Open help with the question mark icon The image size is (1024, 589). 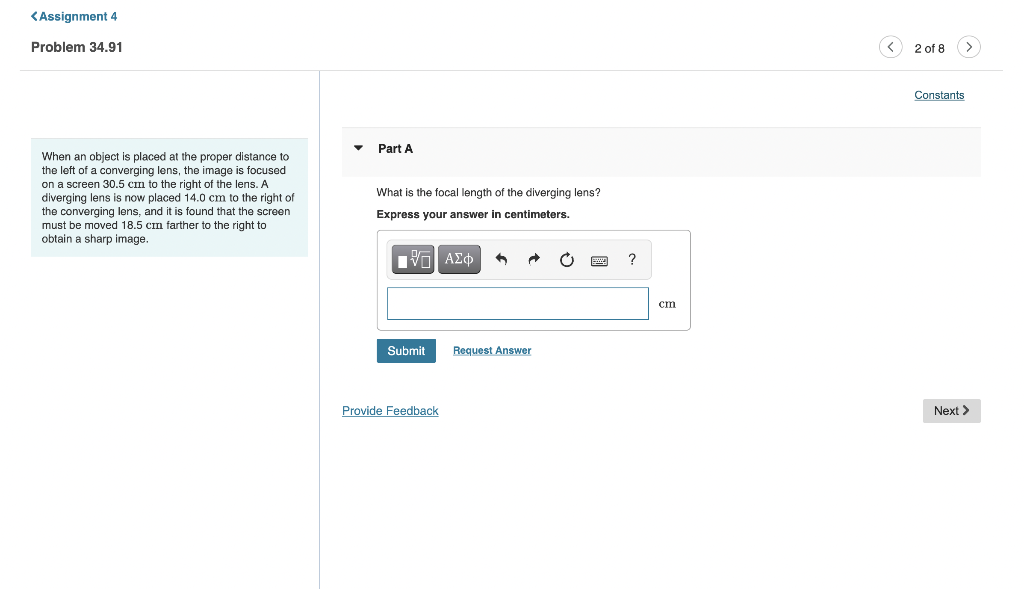632,259
